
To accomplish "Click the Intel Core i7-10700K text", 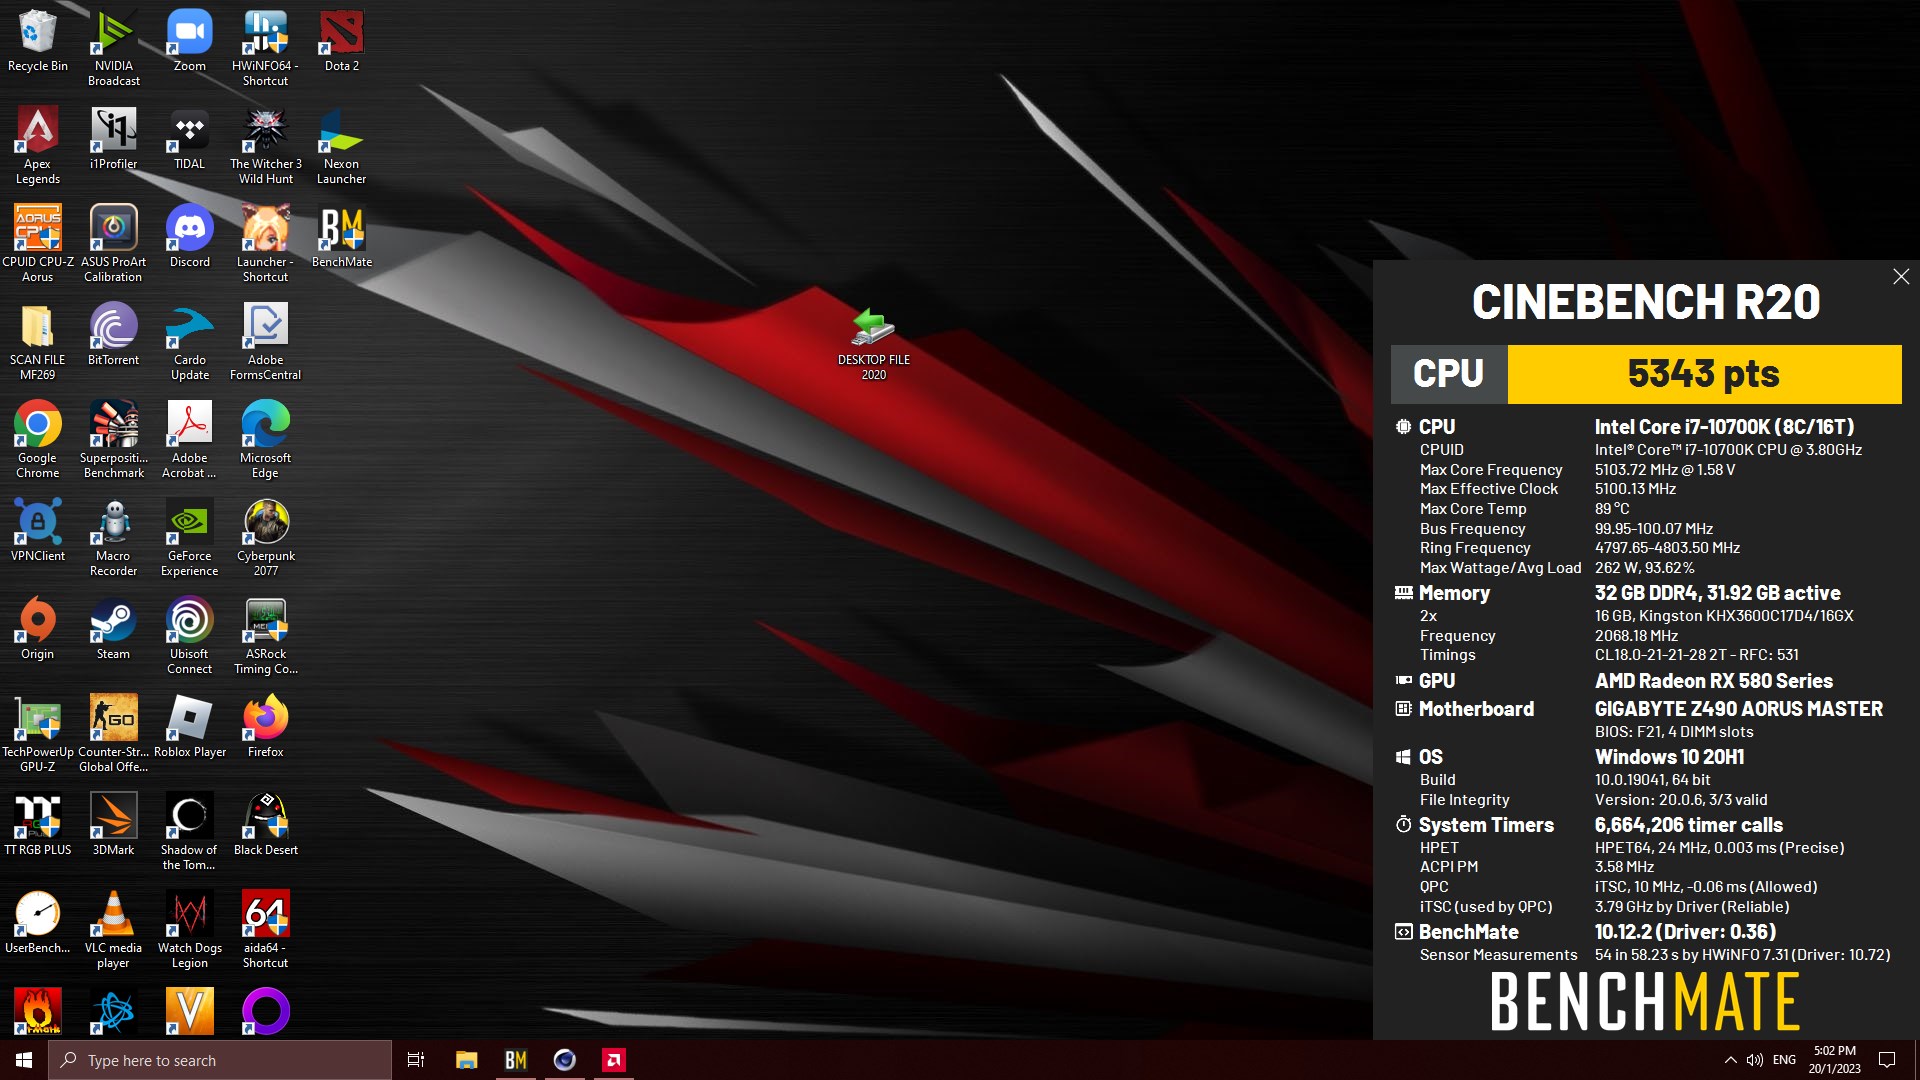I will 1724,427.
